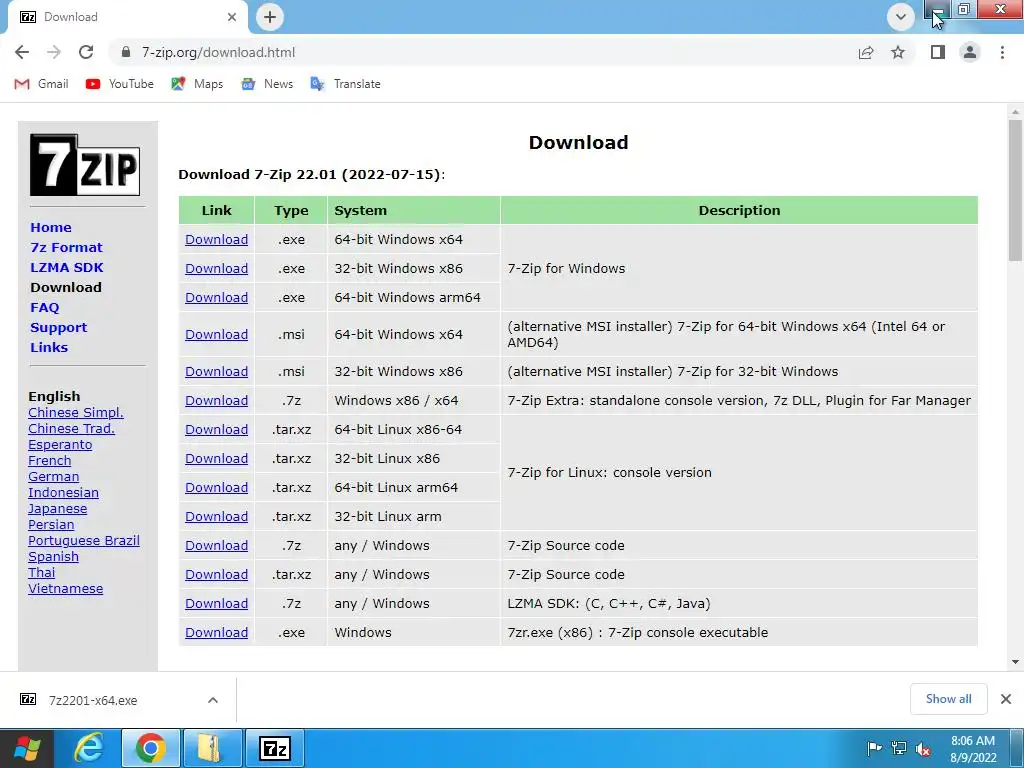
Task: Close the downloads bar
Action: pyautogui.click(x=1006, y=699)
